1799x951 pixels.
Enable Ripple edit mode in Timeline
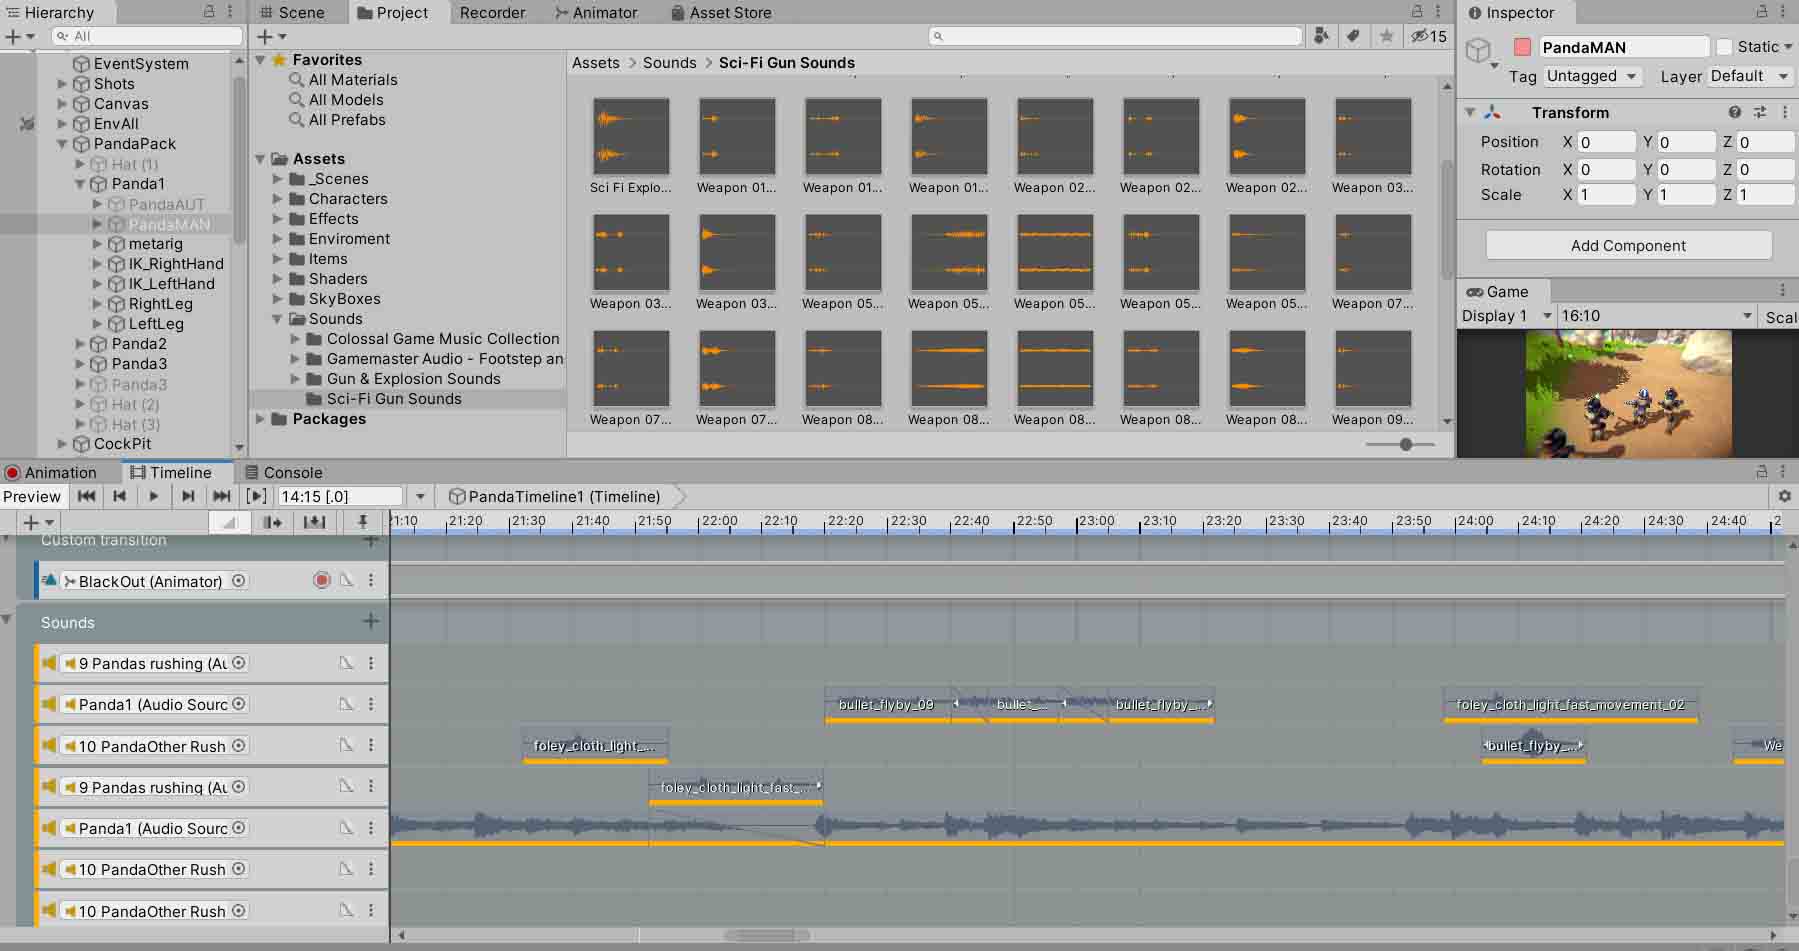272,522
